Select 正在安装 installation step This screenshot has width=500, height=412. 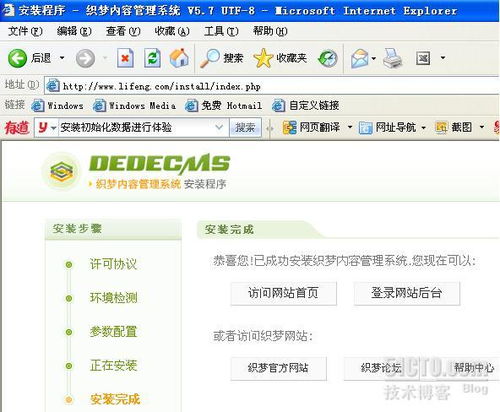click(113, 366)
